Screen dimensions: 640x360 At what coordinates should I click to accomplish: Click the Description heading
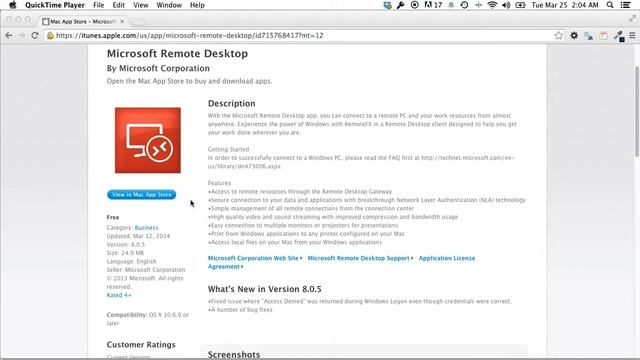pyautogui.click(x=231, y=103)
